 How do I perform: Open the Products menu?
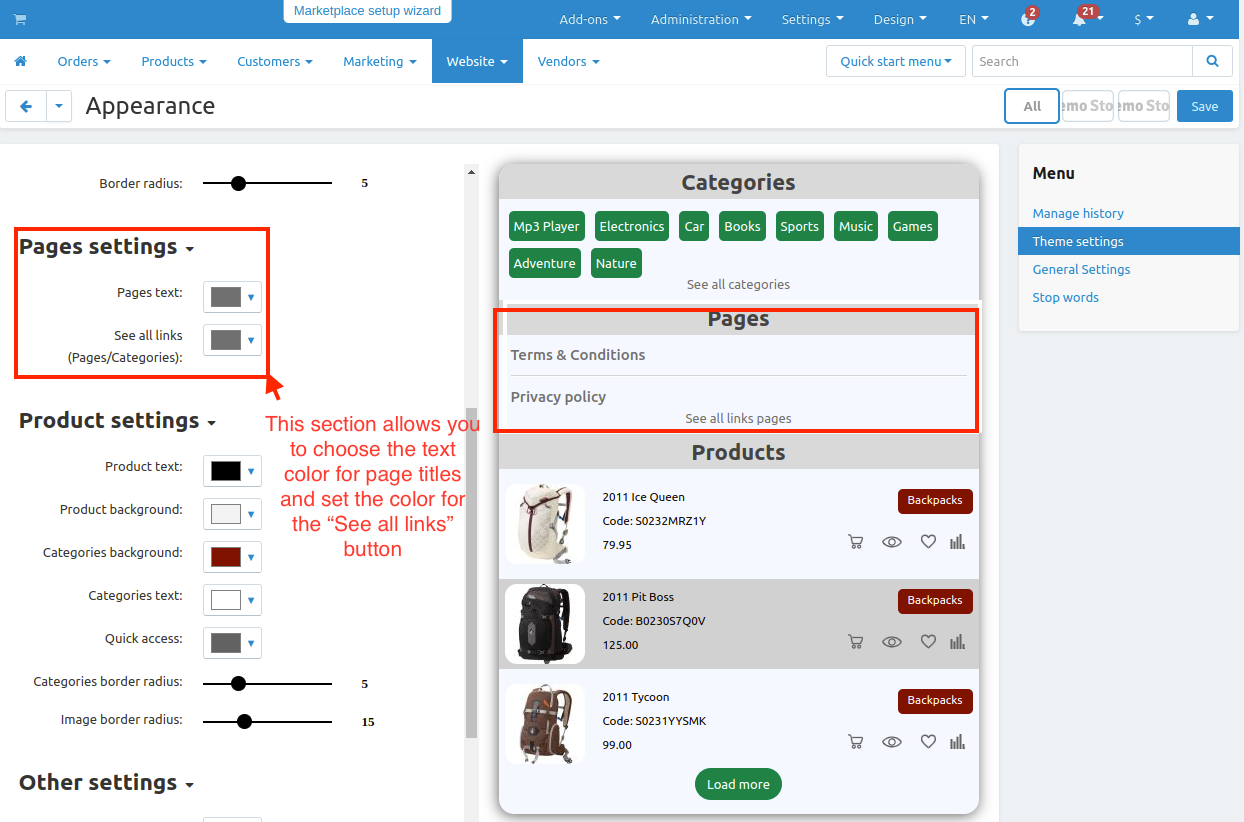173,61
